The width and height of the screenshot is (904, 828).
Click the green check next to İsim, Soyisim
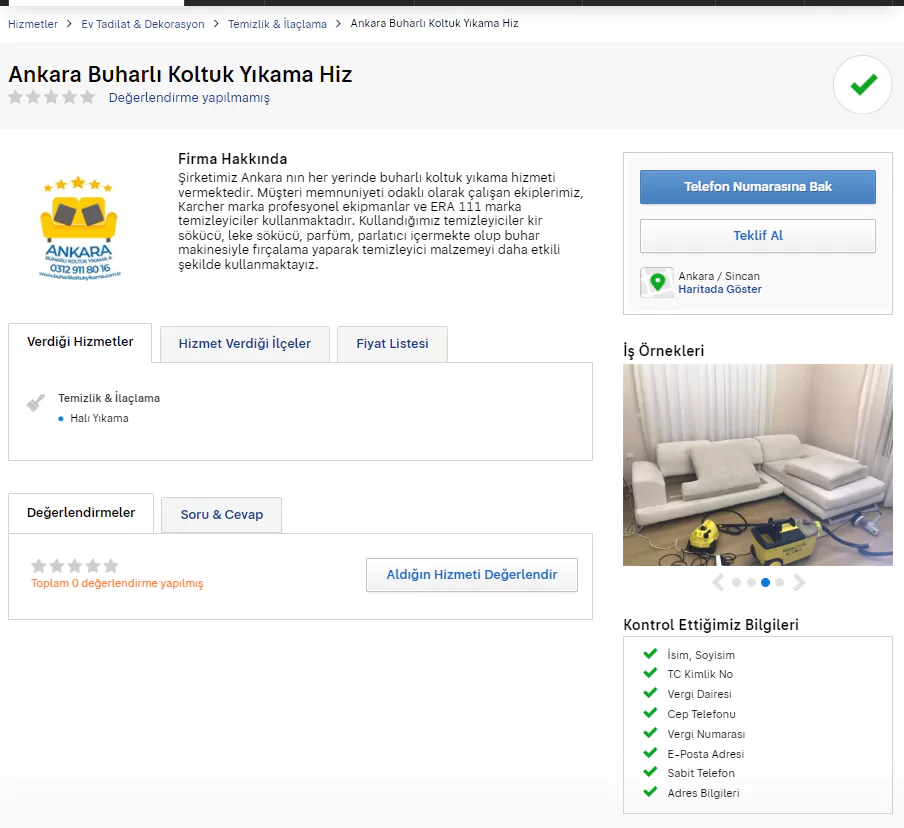pyautogui.click(x=650, y=654)
